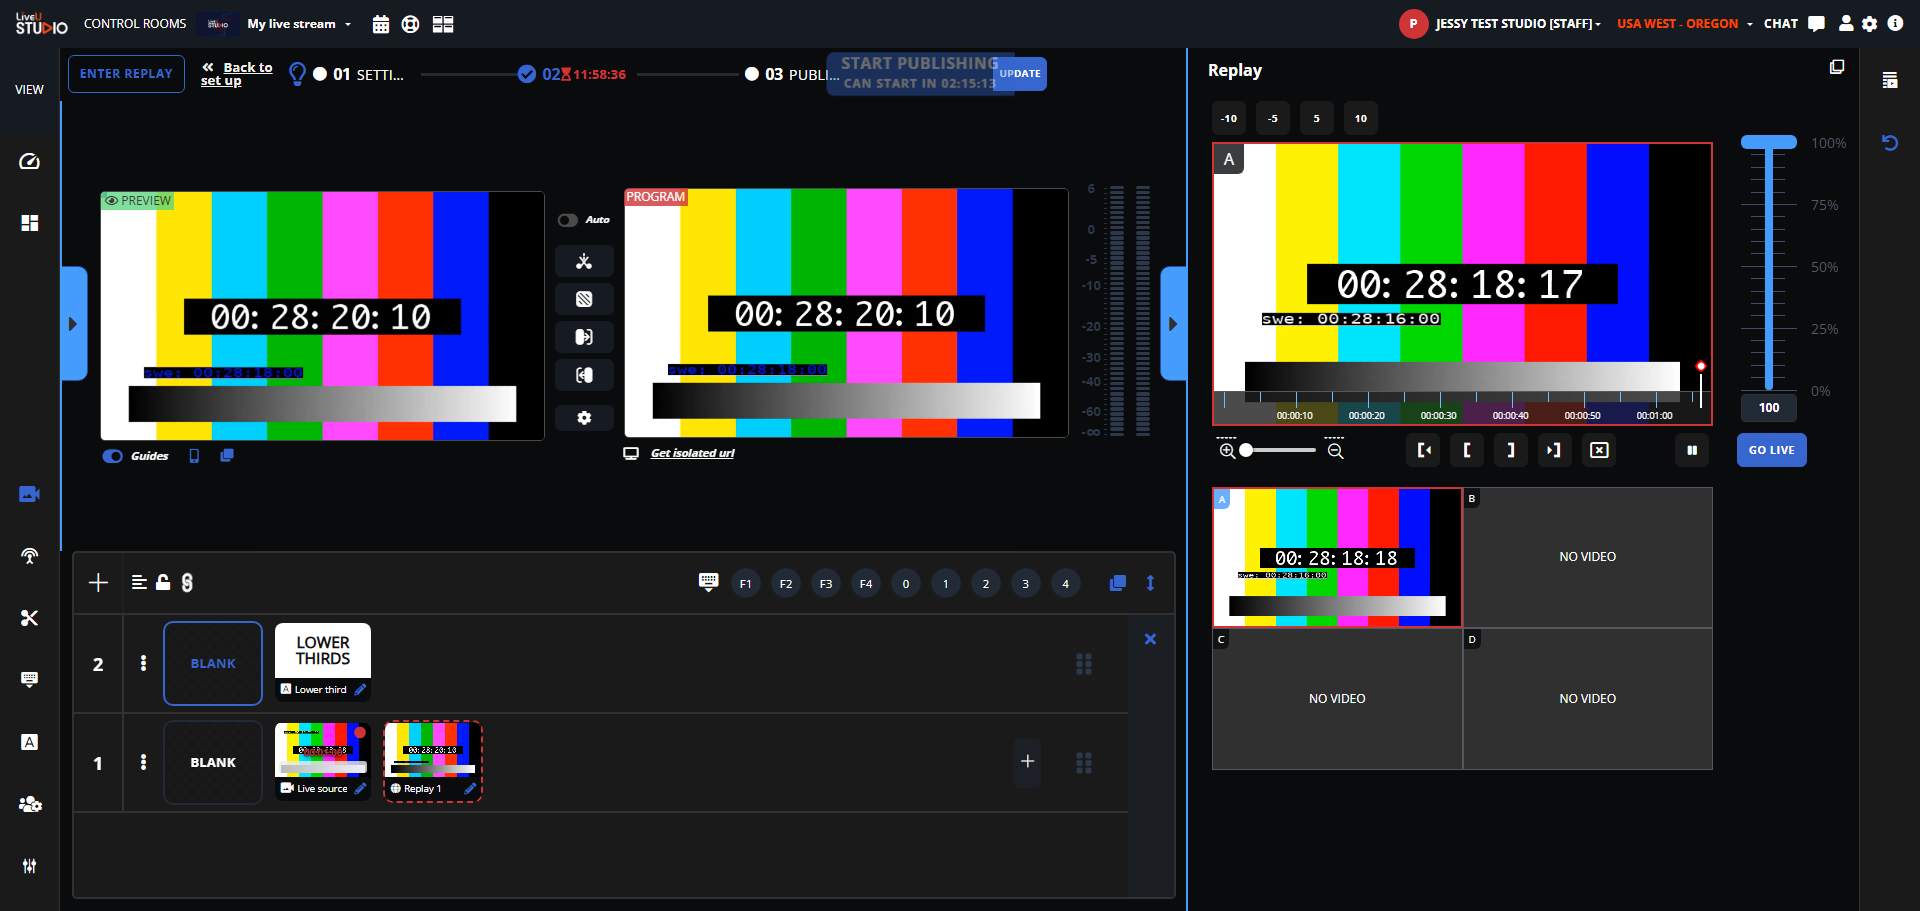Click the keyboard shortcuts icon in layers toolbar

click(708, 582)
